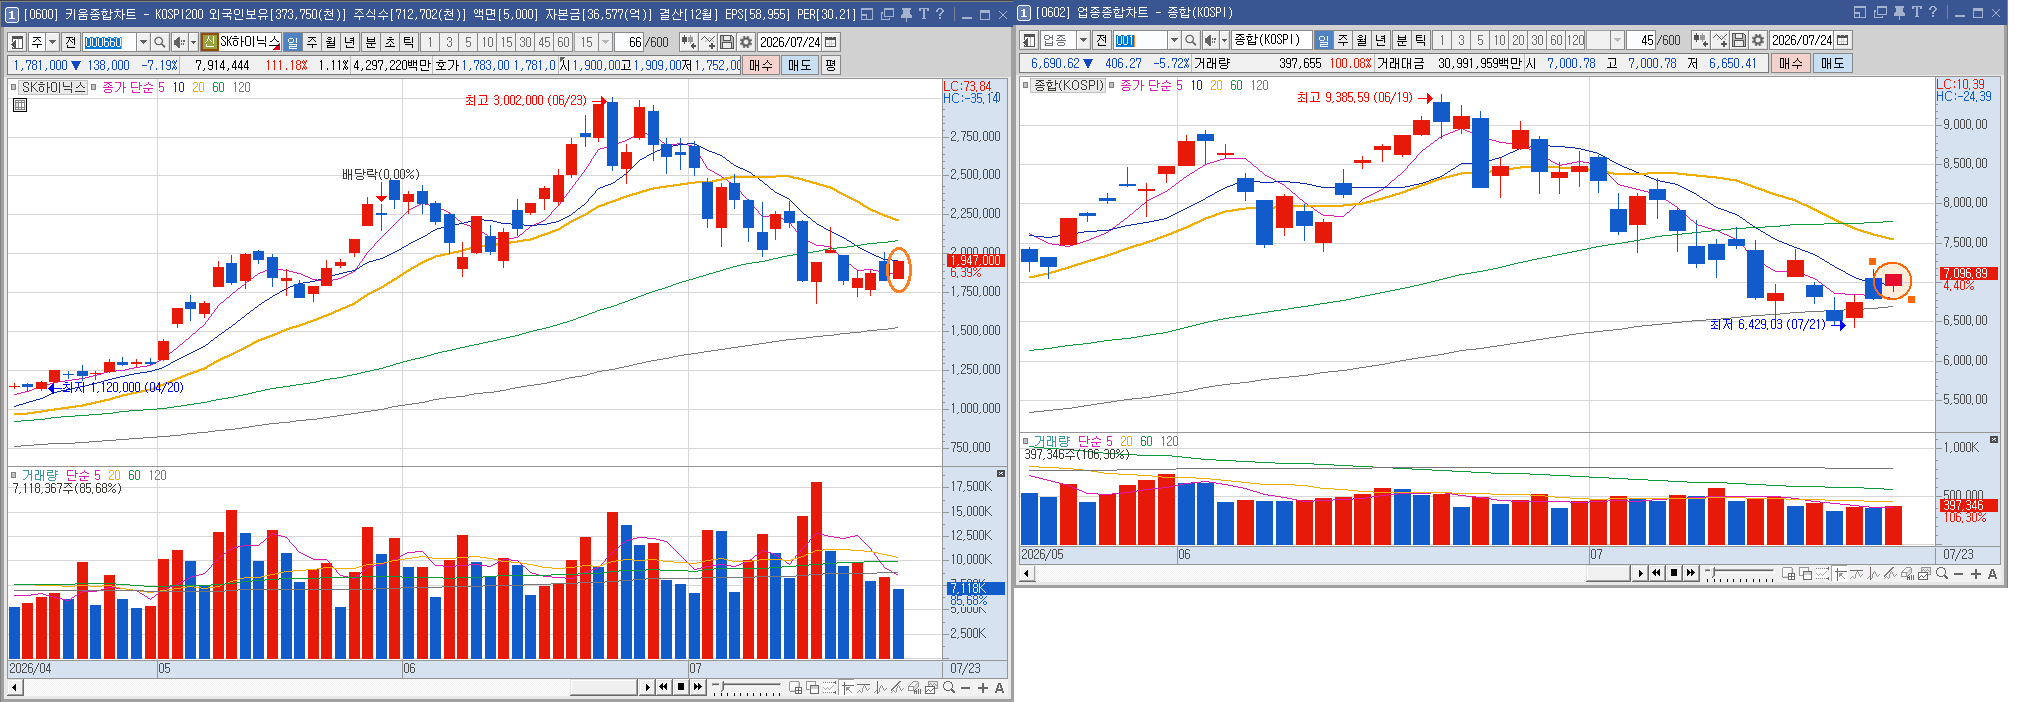Open the calendar picker beside 2026/07/24 in left chart
This screenshot has height=702, width=2029.
point(831,42)
